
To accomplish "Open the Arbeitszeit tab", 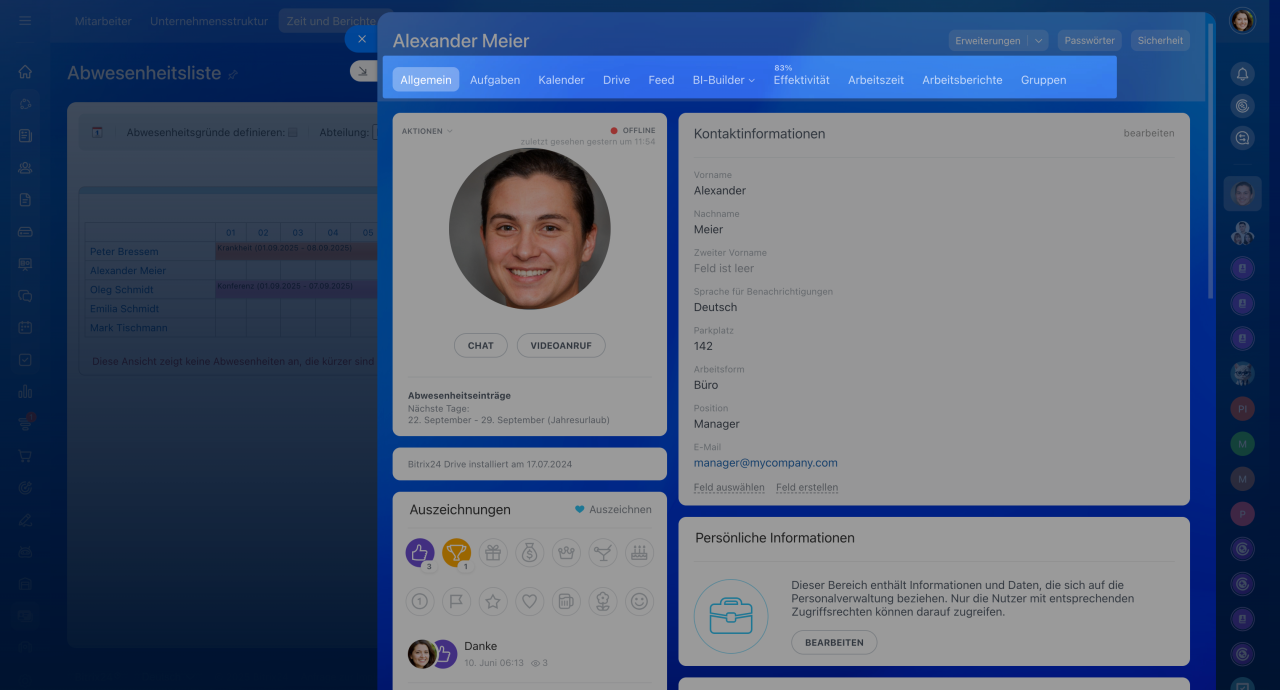I will tap(875, 80).
